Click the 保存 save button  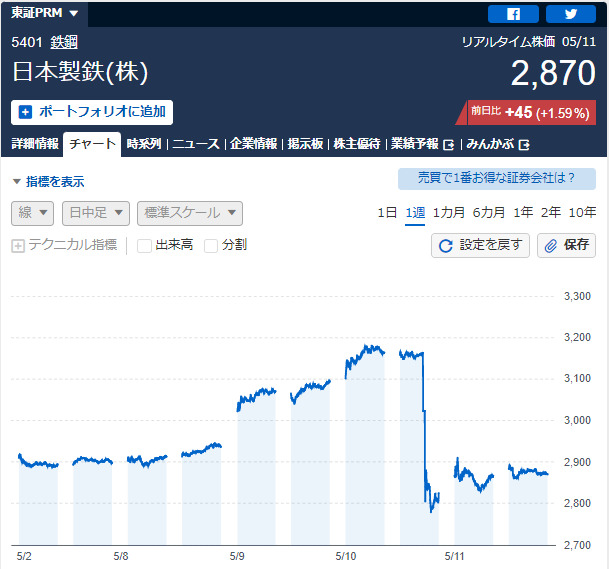coord(566,245)
